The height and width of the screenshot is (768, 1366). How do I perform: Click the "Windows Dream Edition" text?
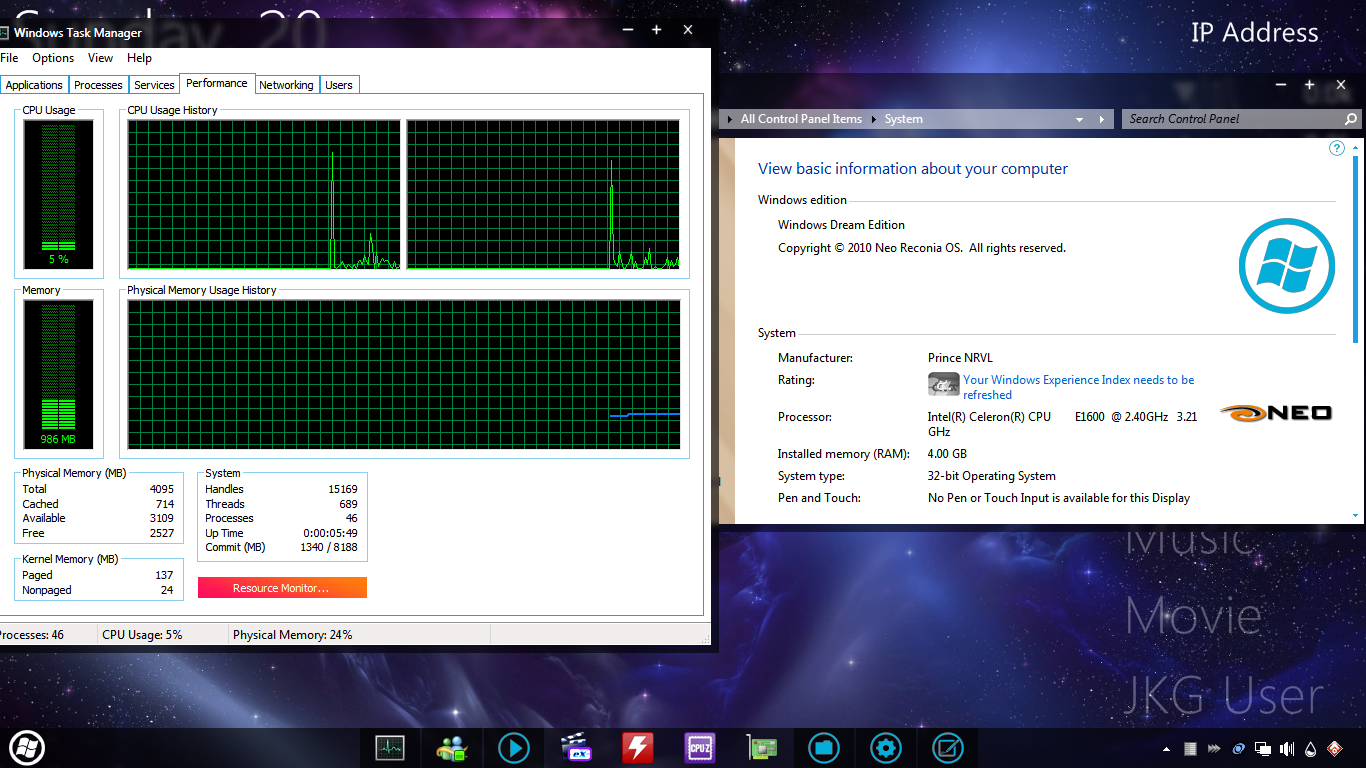tap(841, 225)
